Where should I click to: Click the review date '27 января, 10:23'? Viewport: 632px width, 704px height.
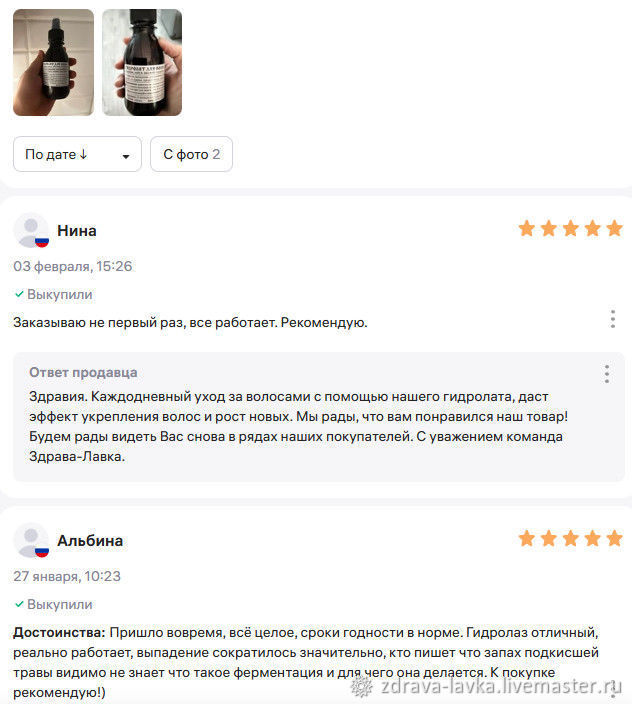tap(67, 576)
